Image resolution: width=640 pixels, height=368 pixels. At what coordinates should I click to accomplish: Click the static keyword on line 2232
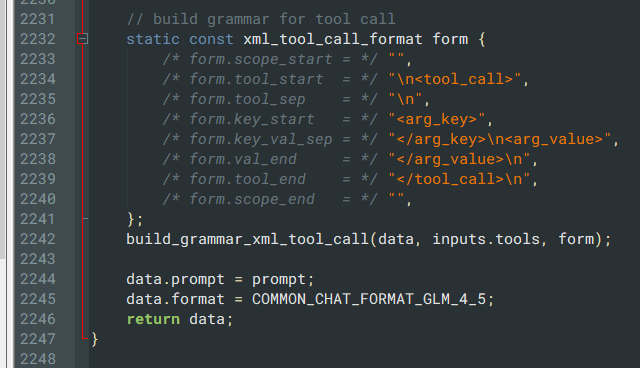(x=153, y=40)
